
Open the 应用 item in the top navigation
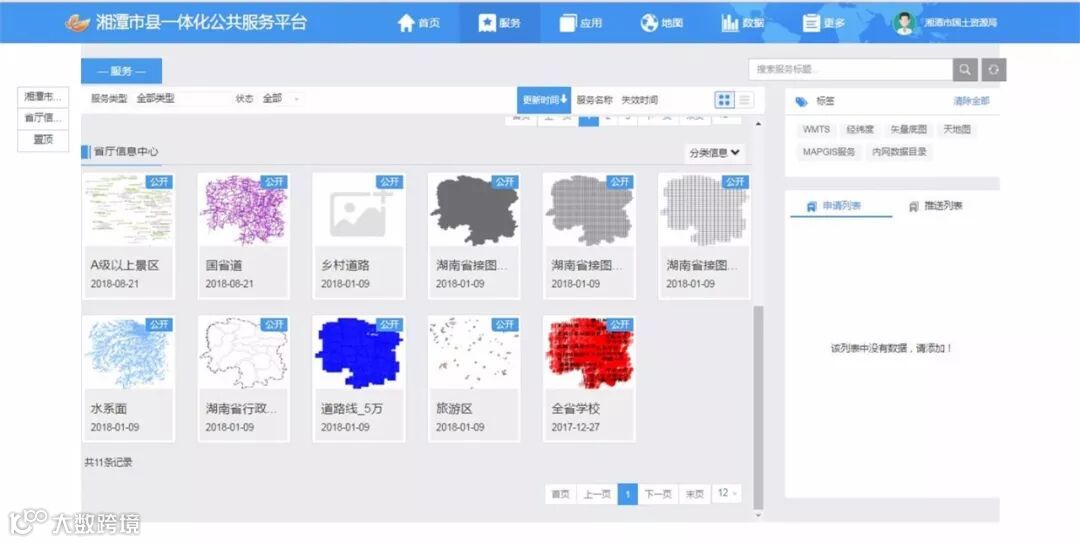coord(581,23)
